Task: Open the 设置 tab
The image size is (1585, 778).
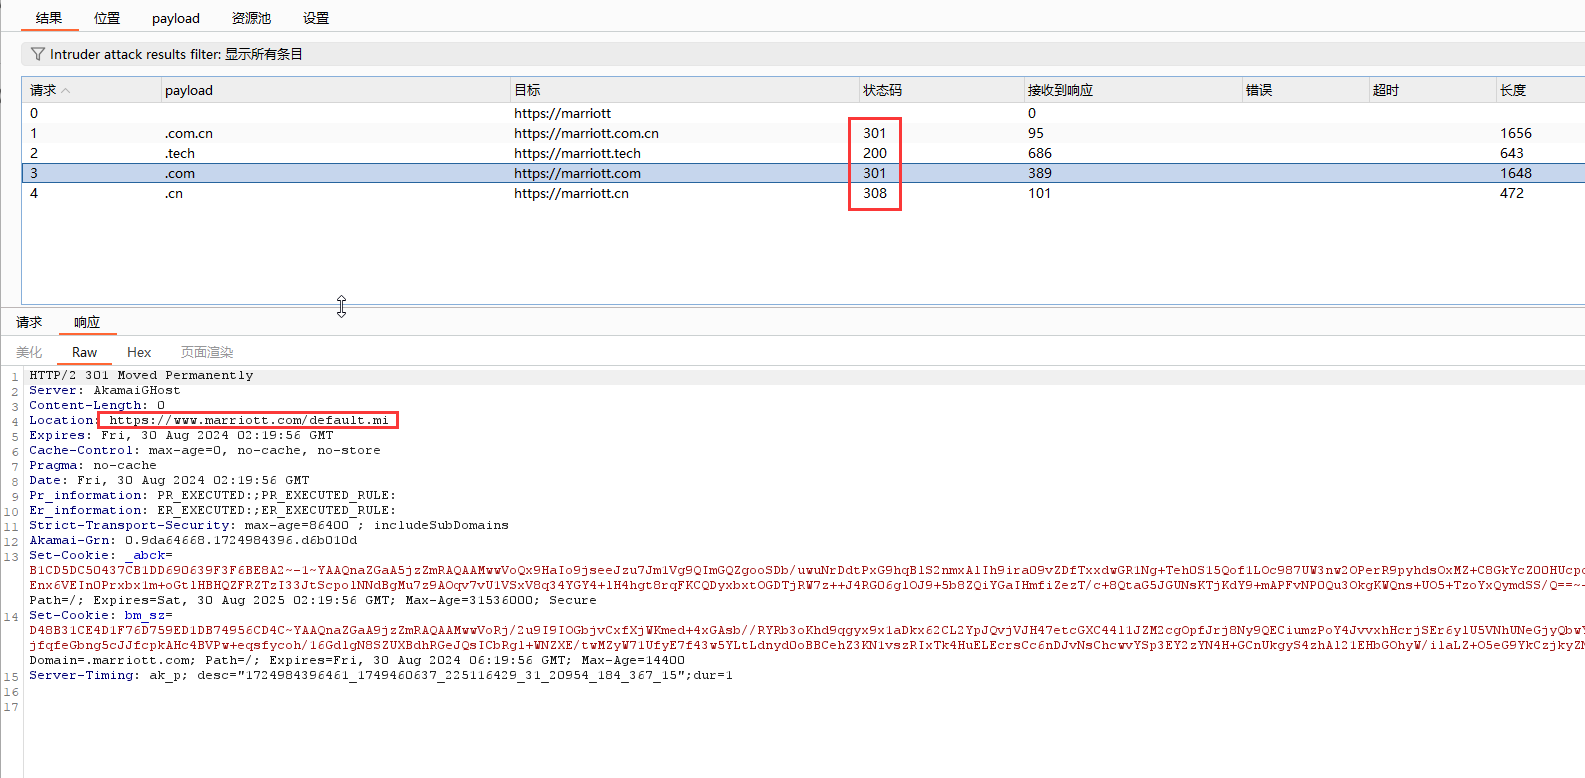Action: (316, 18)
